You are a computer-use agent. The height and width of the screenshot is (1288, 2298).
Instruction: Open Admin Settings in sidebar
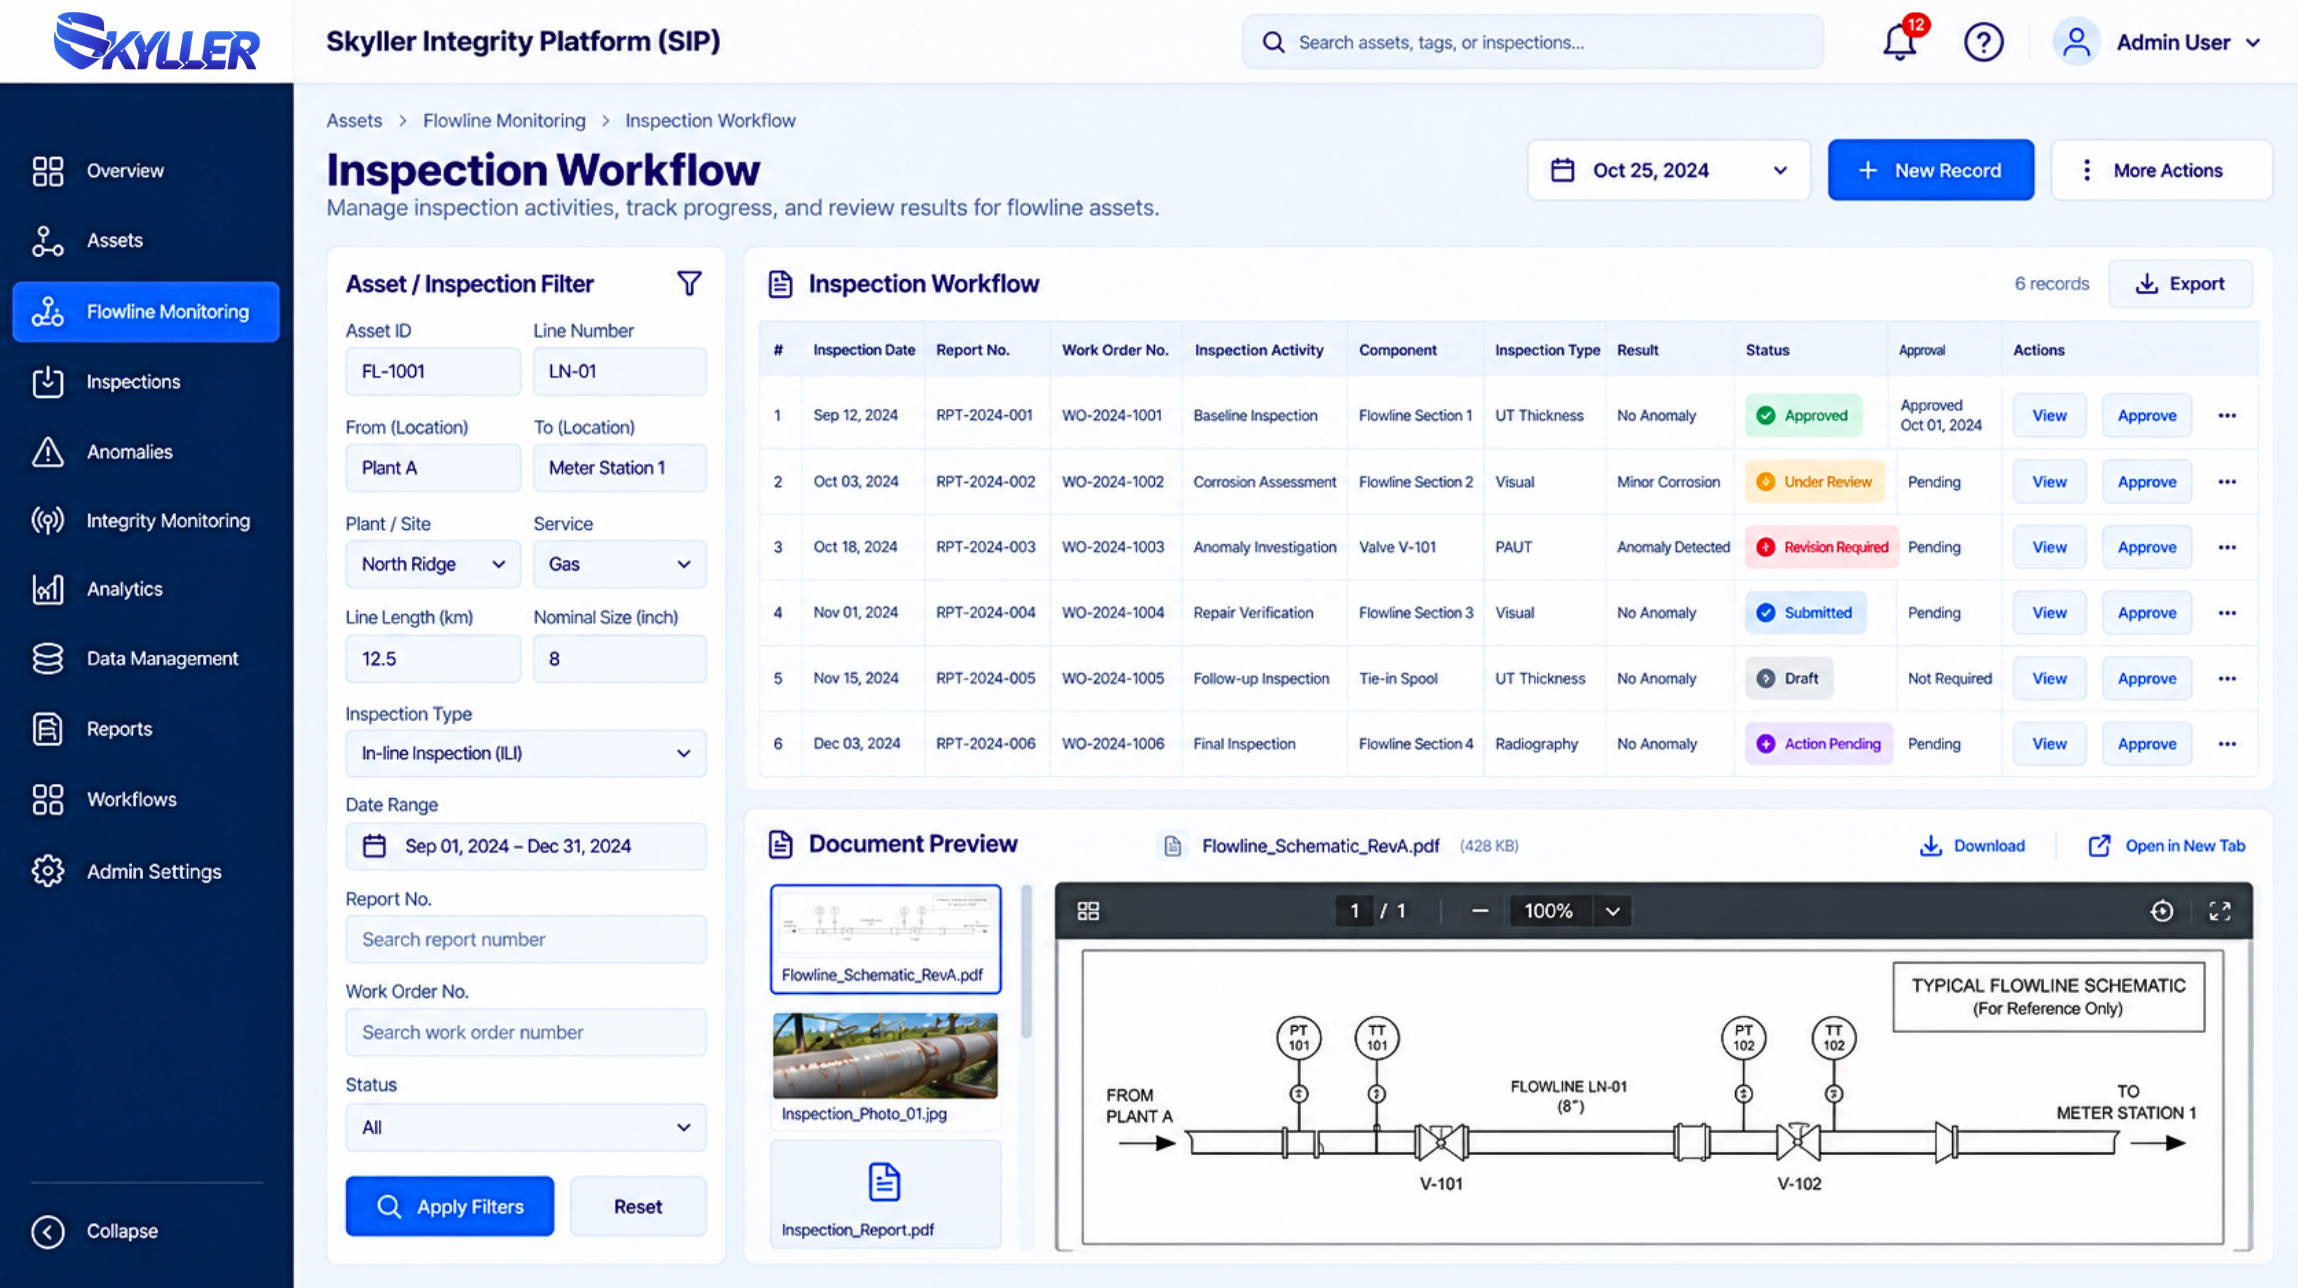click(x=146, y=871)
